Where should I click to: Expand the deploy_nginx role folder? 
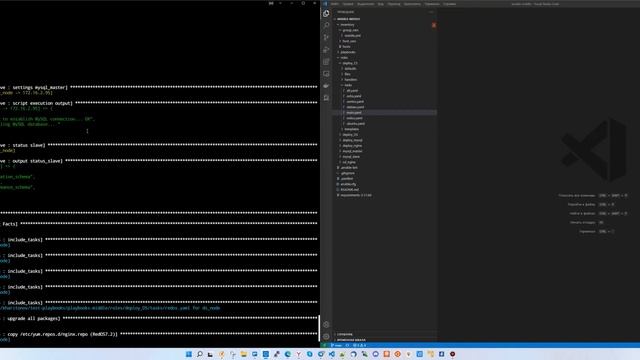click(x=352, y=146)
